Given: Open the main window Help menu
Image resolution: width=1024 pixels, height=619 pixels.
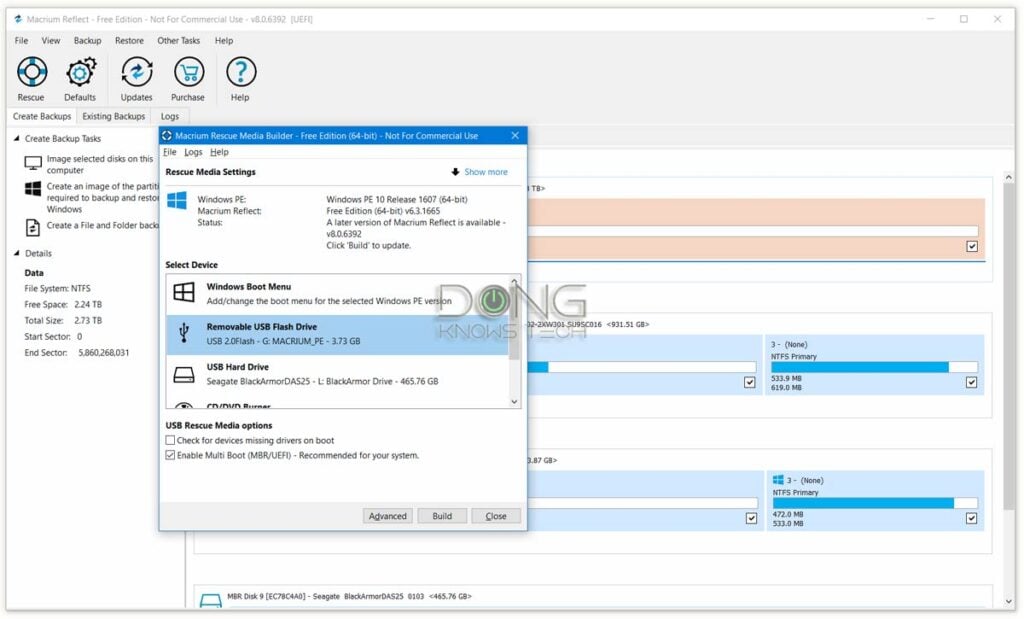Looking at the screenshot, I should coord(224,40).
